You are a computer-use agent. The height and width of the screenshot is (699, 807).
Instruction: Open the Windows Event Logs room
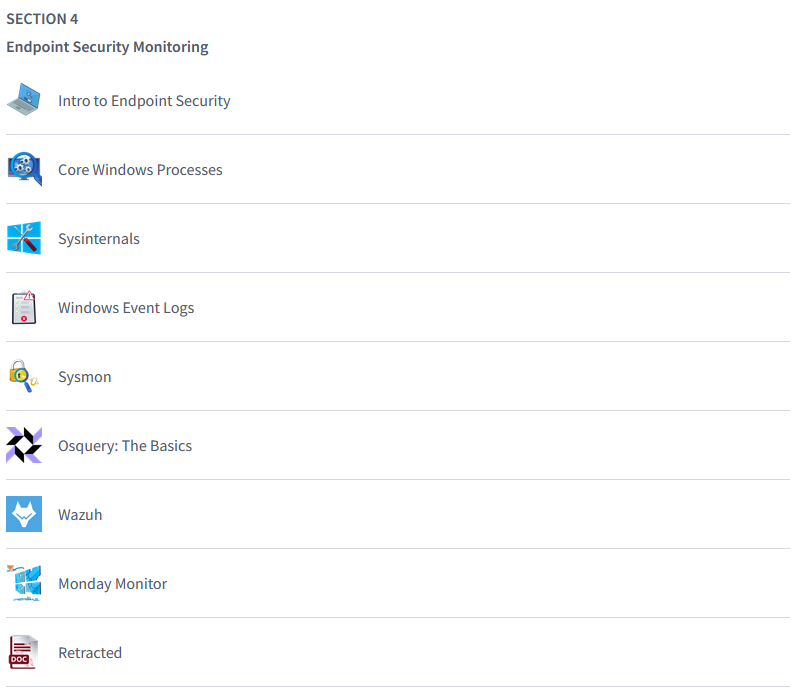126,308
